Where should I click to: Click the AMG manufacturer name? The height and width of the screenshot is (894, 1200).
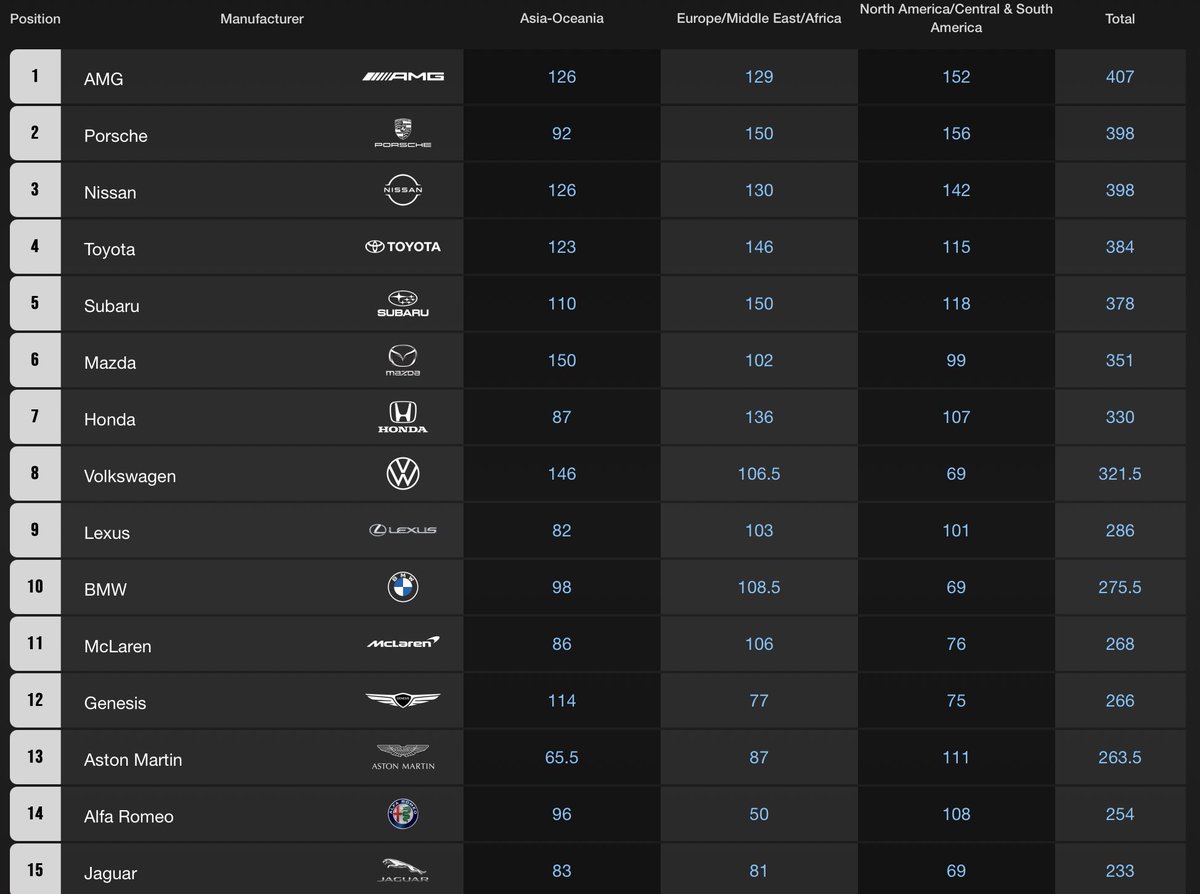[x=104, y=78]
